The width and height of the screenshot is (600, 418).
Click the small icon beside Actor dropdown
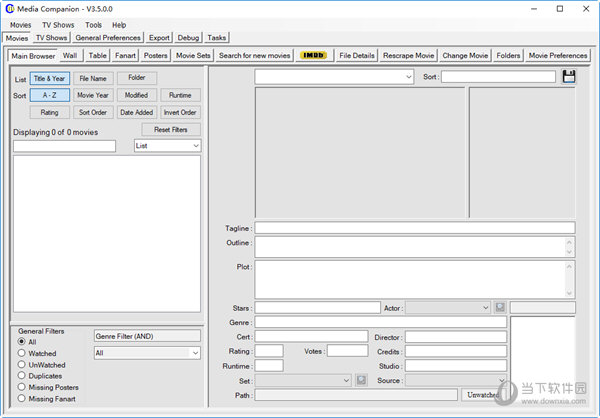500,308
